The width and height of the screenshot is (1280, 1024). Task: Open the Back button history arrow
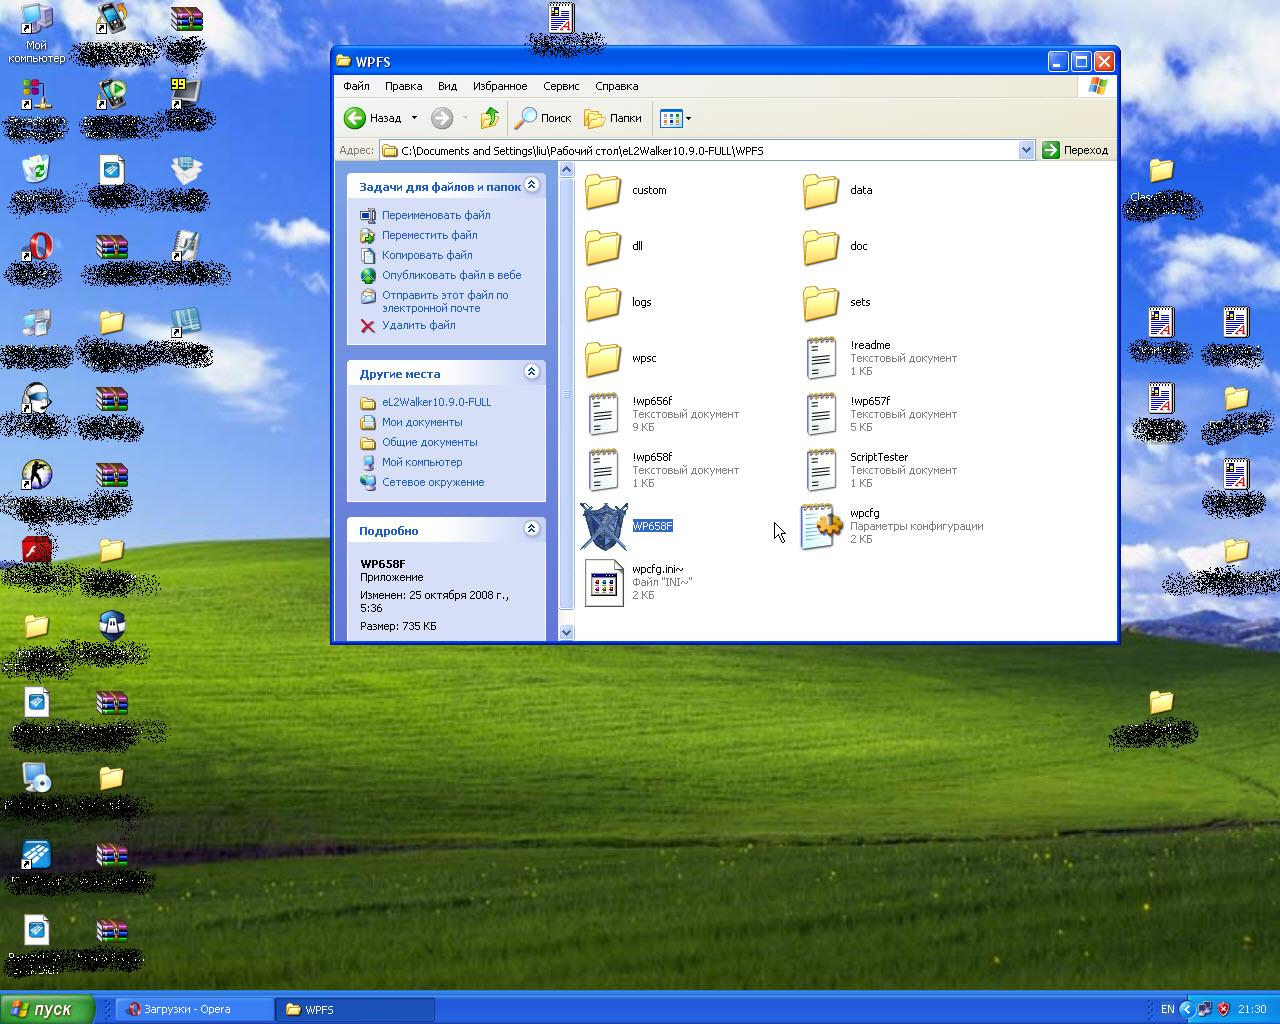tap(414, 118)
